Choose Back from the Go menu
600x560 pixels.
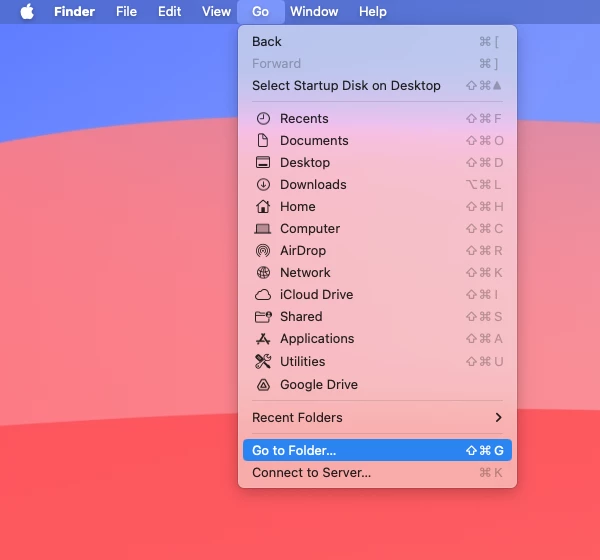[x=377, y=41]
